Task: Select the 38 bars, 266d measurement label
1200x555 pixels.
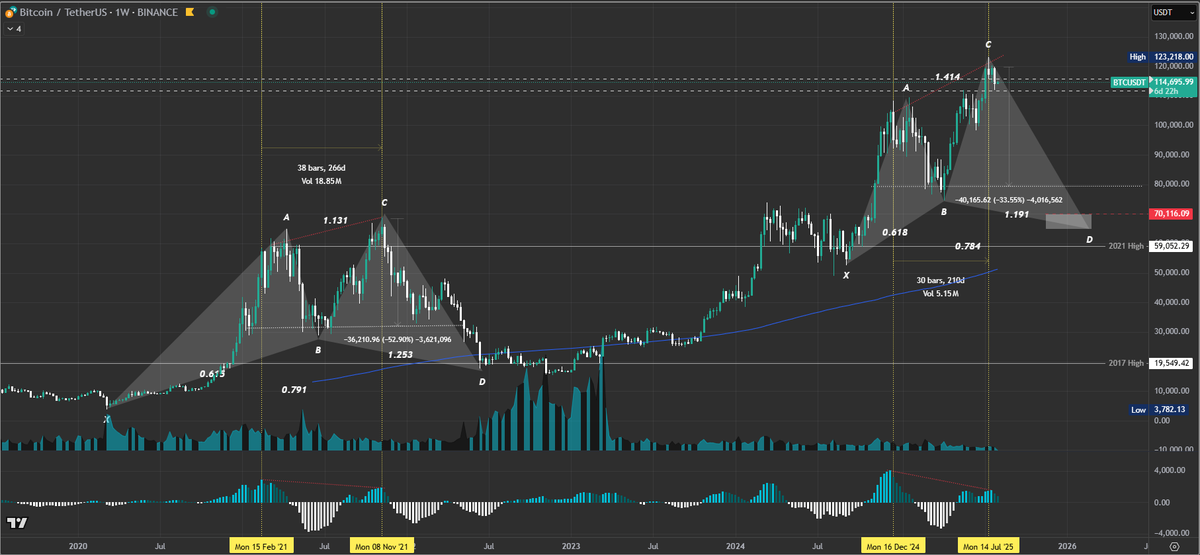Action: (x=321, y=167)
